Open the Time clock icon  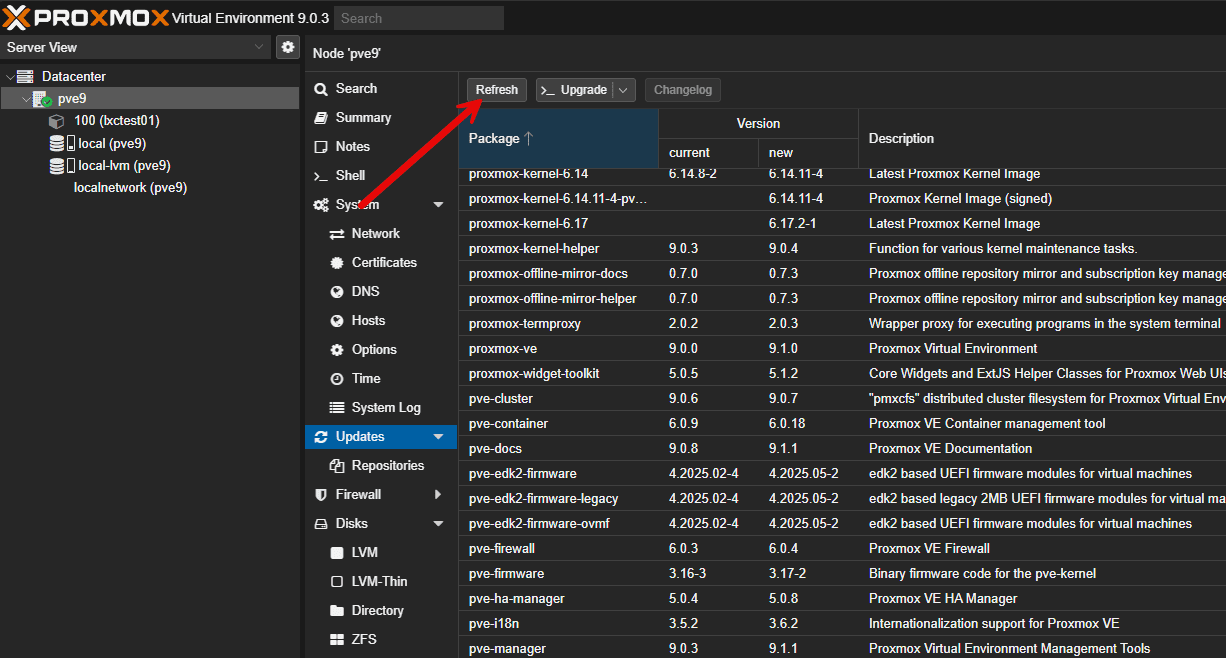[337, 378]
